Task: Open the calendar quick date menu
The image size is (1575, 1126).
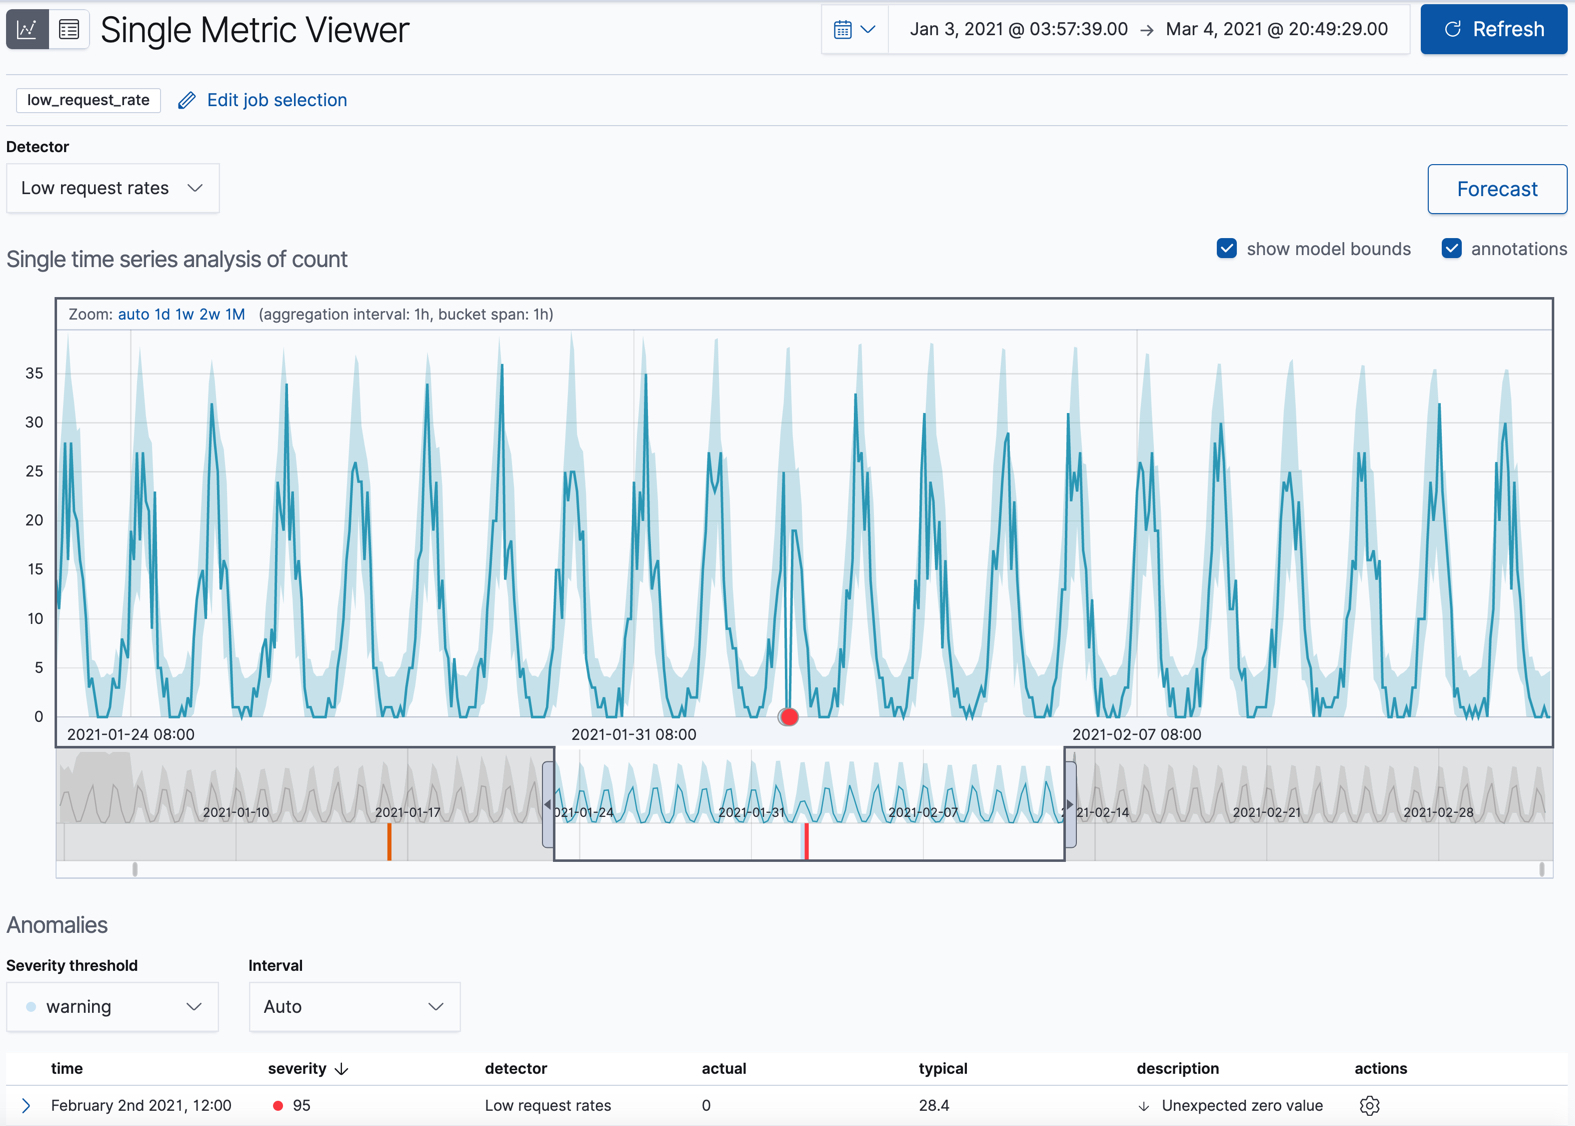Action: coord(854,29)
